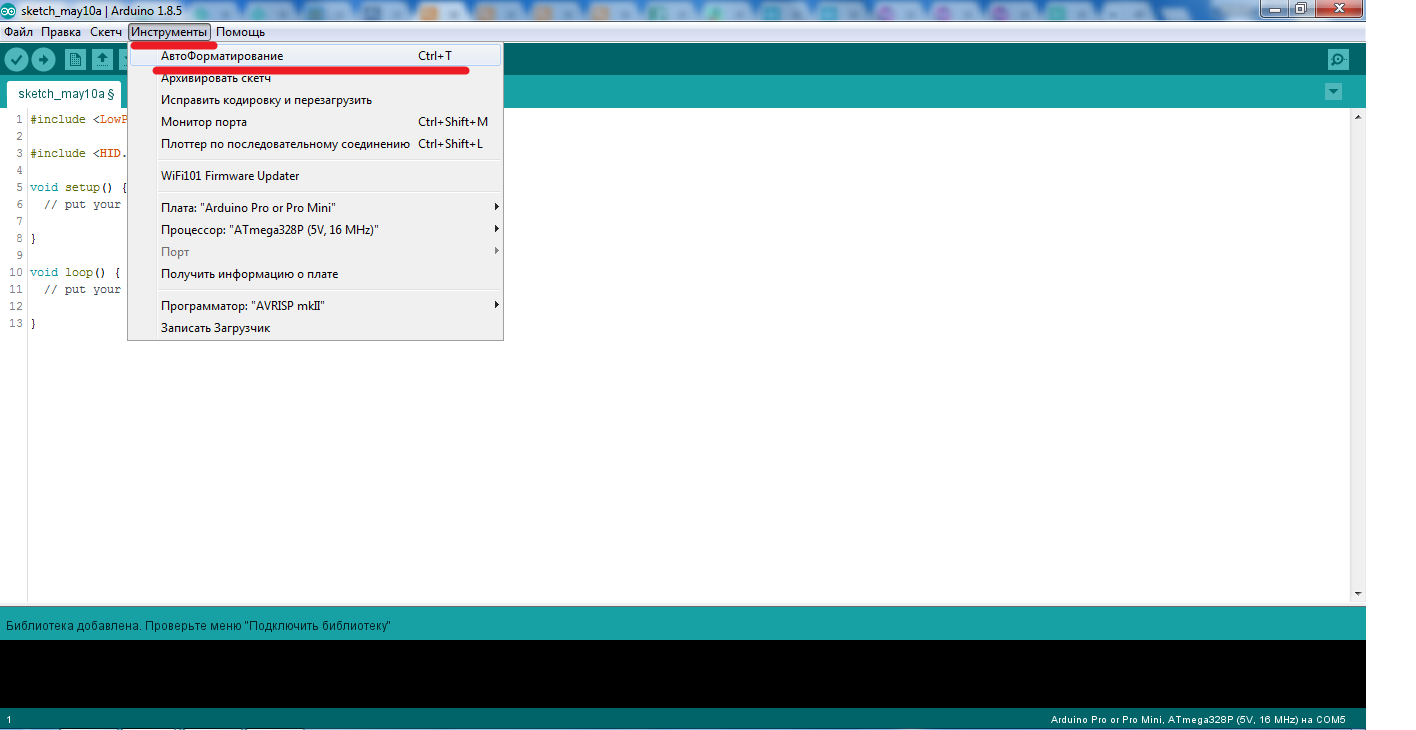
Task: Click inside the black console output area
Action: [x=683, y=674]
